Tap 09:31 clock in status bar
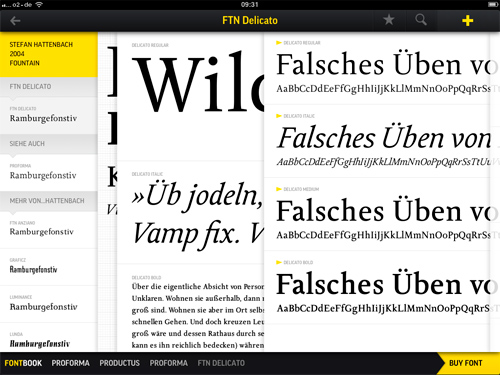Screen dimensions: 500x375 250,5
